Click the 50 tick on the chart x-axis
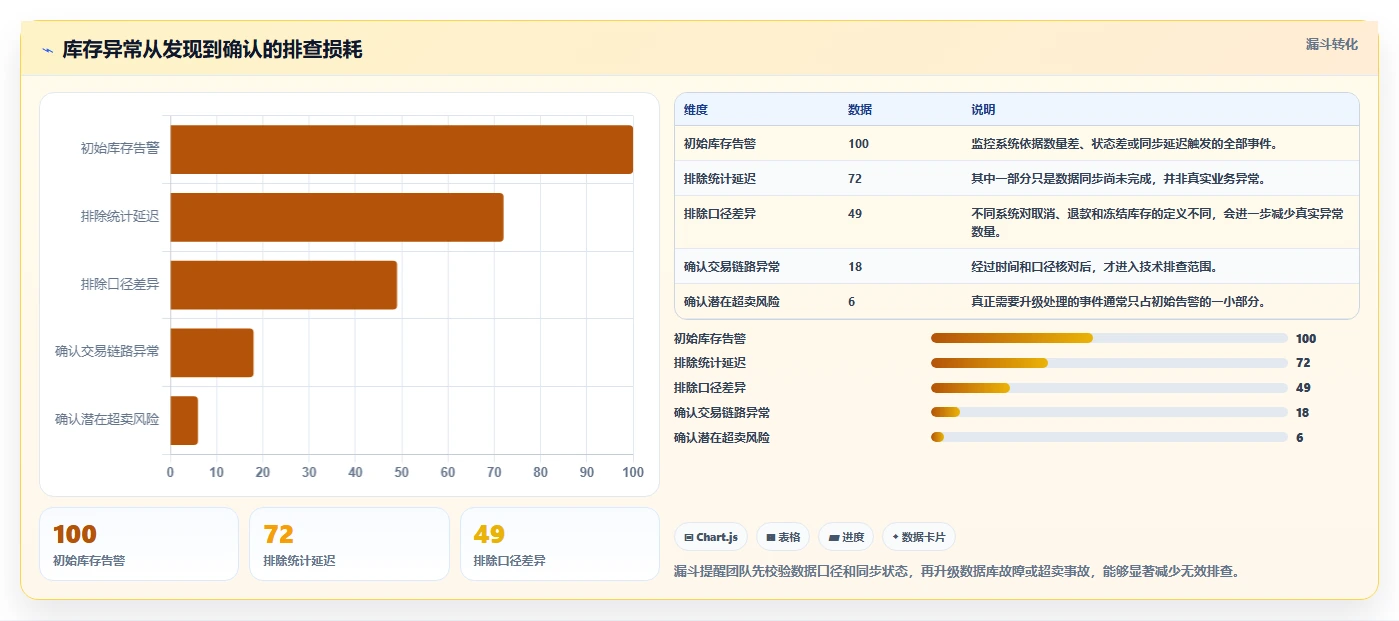Viewport: 1399px width, 621px height. pyautogui.click(x=401, y=472)
